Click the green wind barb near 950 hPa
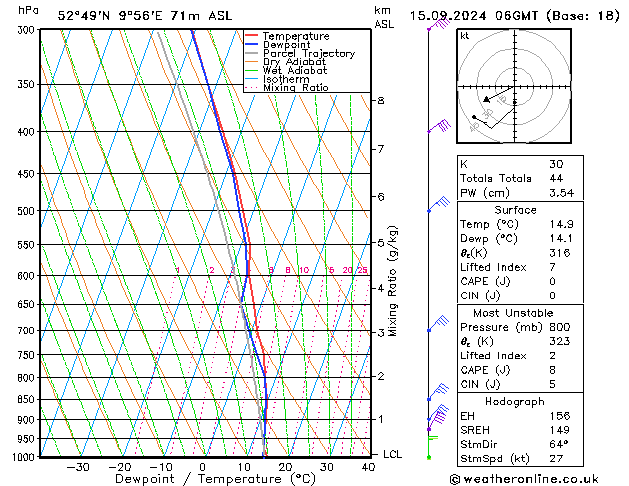Viewport: 629px width, 486px height. coord(432,447)
